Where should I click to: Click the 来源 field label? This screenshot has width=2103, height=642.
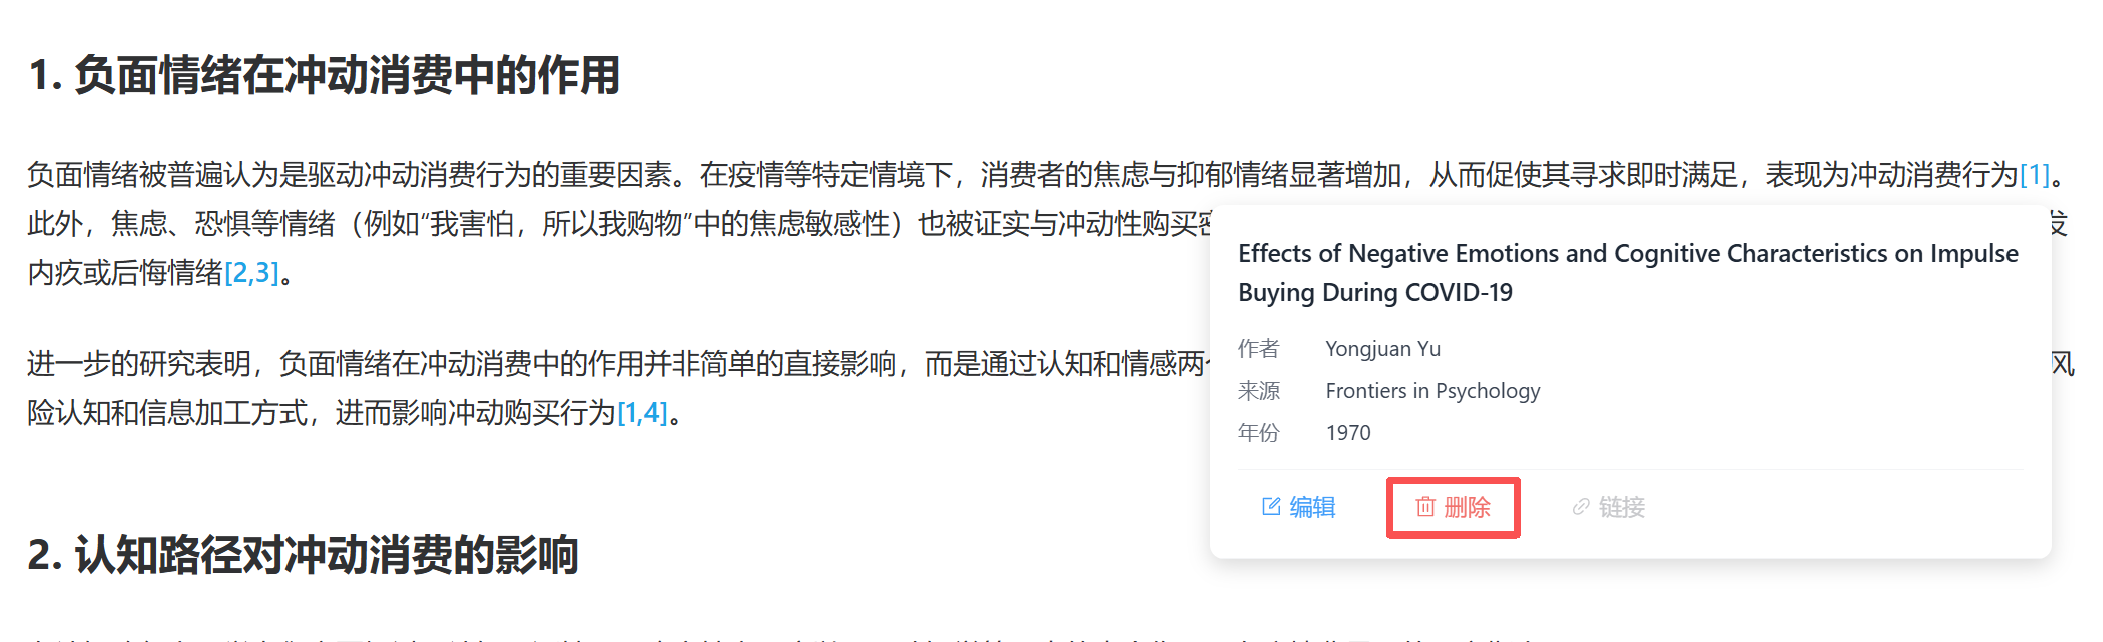1258,391
